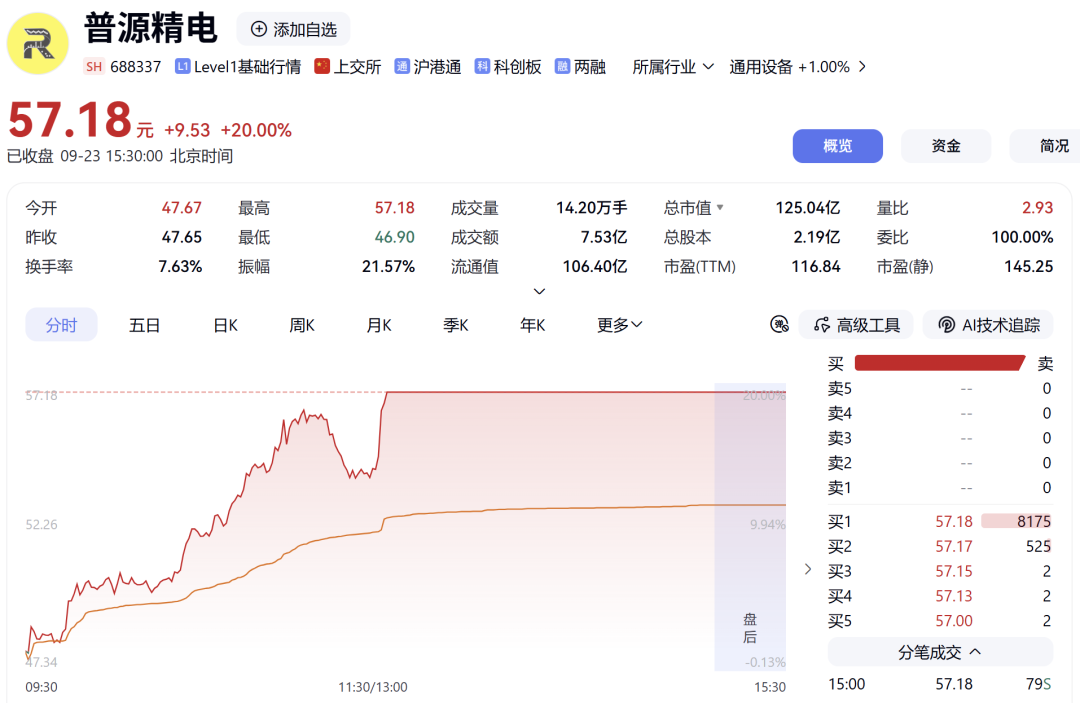Click the SH exchange badge
This screenshot has height=703, width=1080.
(x=94, y=67)
